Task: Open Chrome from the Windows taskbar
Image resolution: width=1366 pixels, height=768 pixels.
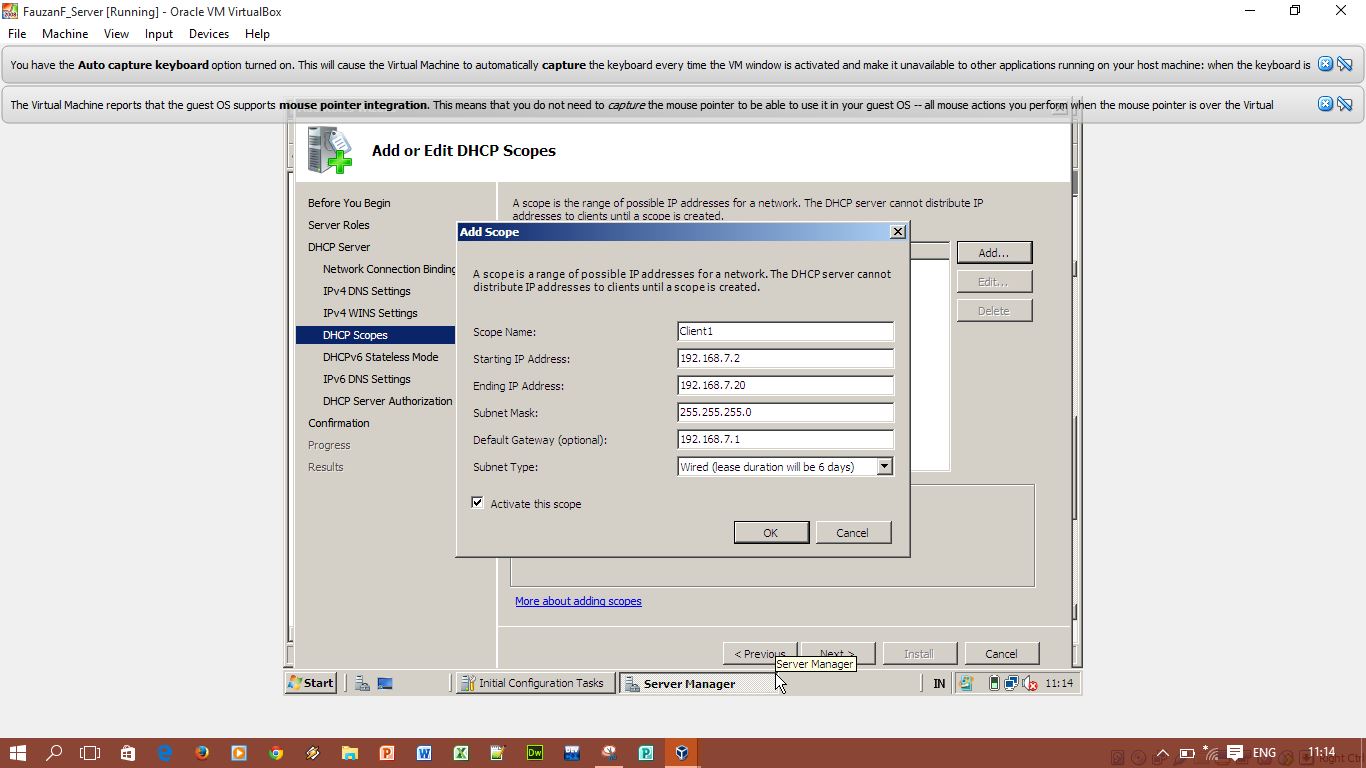Action: 276,752
